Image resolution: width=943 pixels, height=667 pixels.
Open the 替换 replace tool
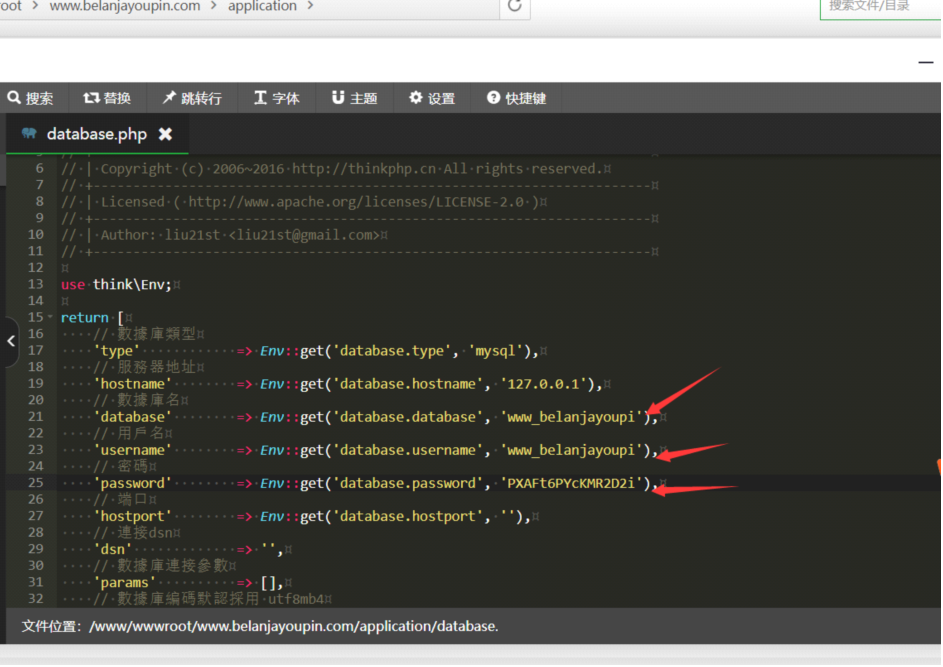tap(107, 98)
